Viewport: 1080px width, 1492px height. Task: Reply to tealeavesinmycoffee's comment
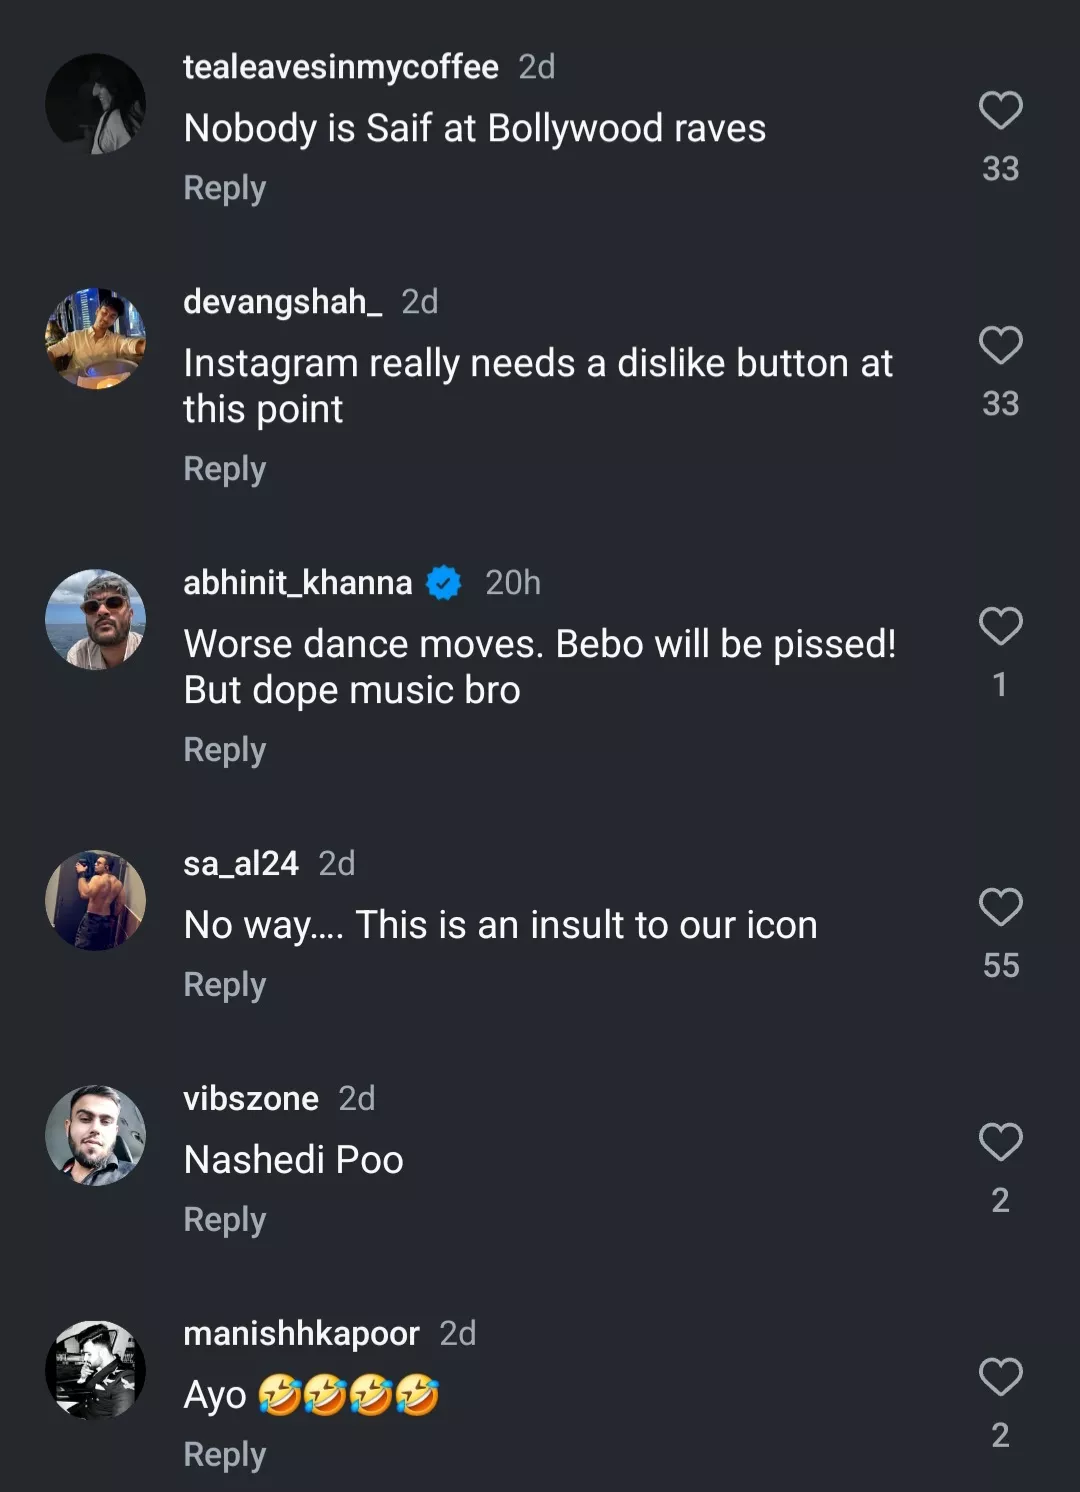(225, 188)
